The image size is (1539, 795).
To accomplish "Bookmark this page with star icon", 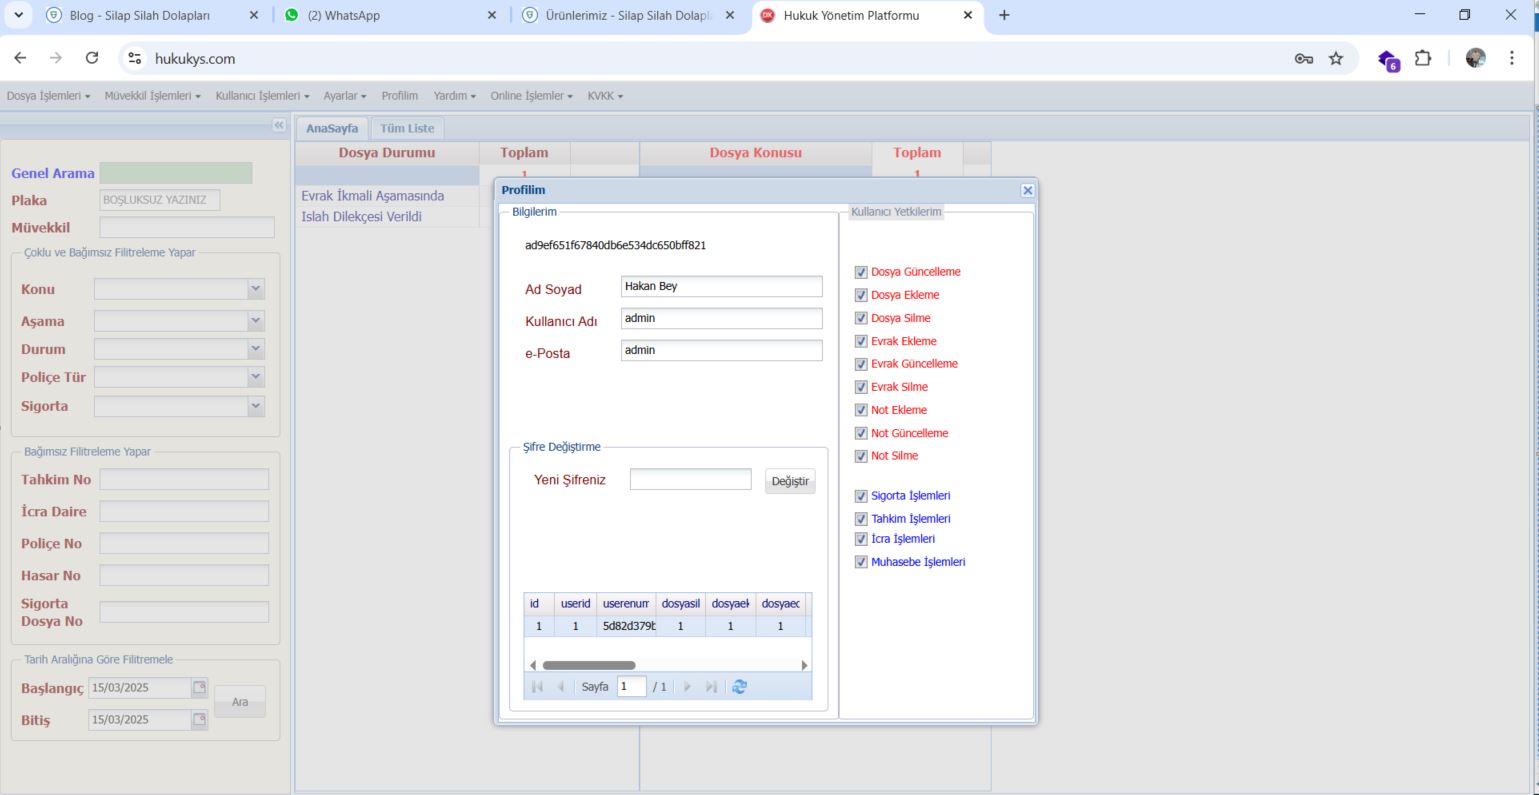I will (1335, 59).
